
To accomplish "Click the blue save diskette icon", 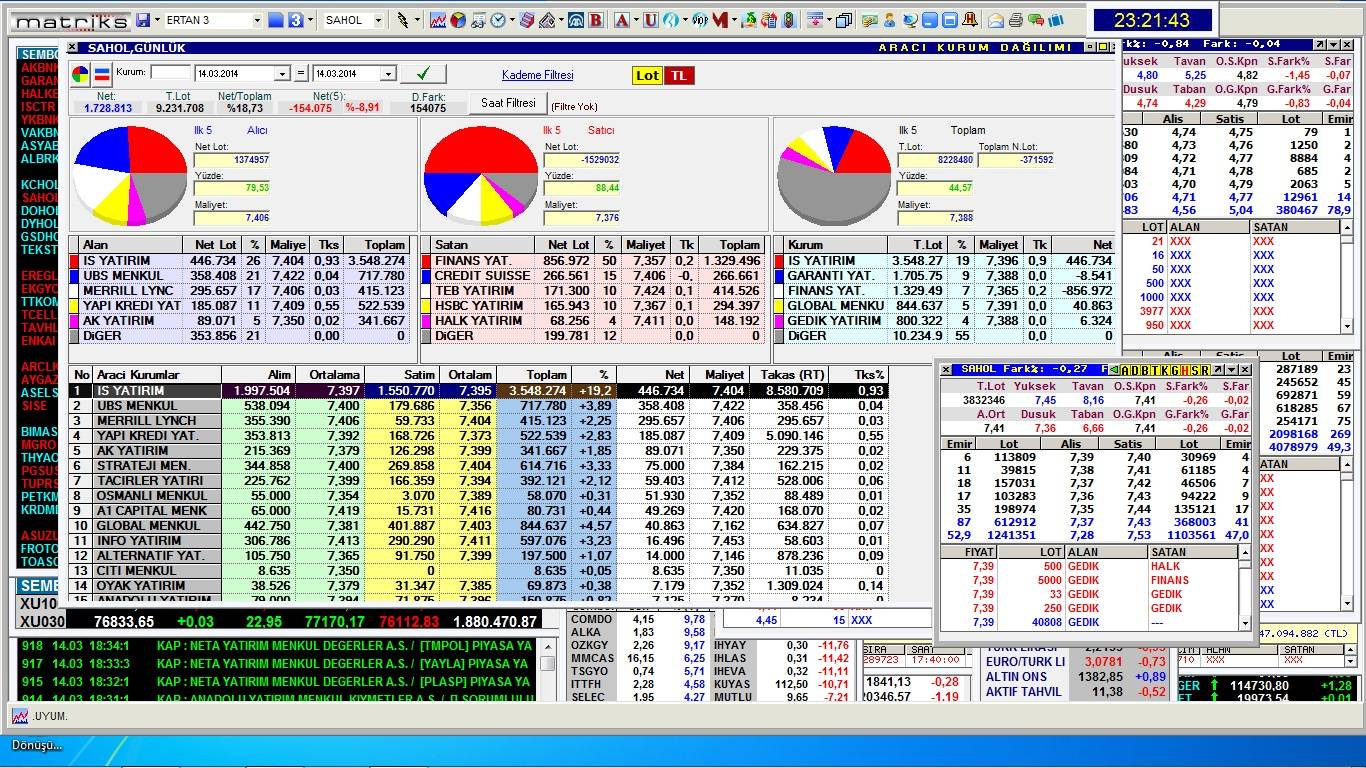I will pyautogui.click(x=143, y=20).
